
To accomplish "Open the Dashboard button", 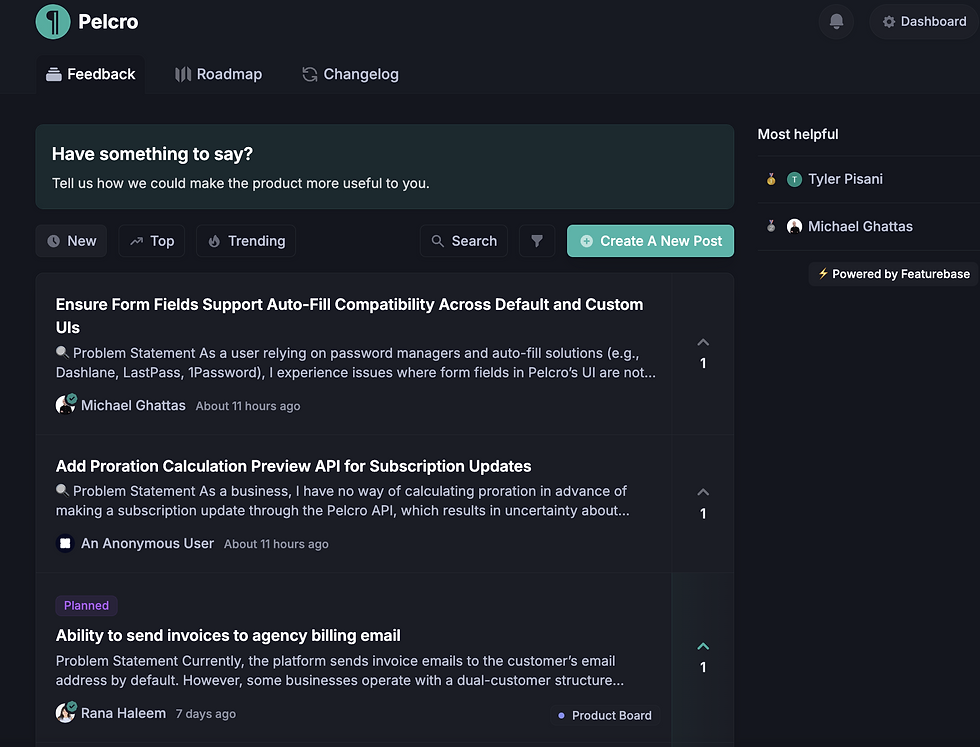I will pyautogui.click(x=924, y=22).
